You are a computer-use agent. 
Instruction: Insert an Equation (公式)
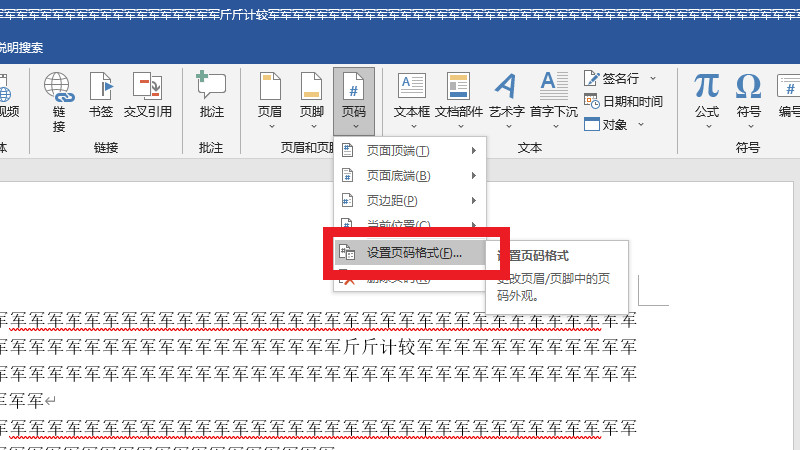tap(707, 101)
